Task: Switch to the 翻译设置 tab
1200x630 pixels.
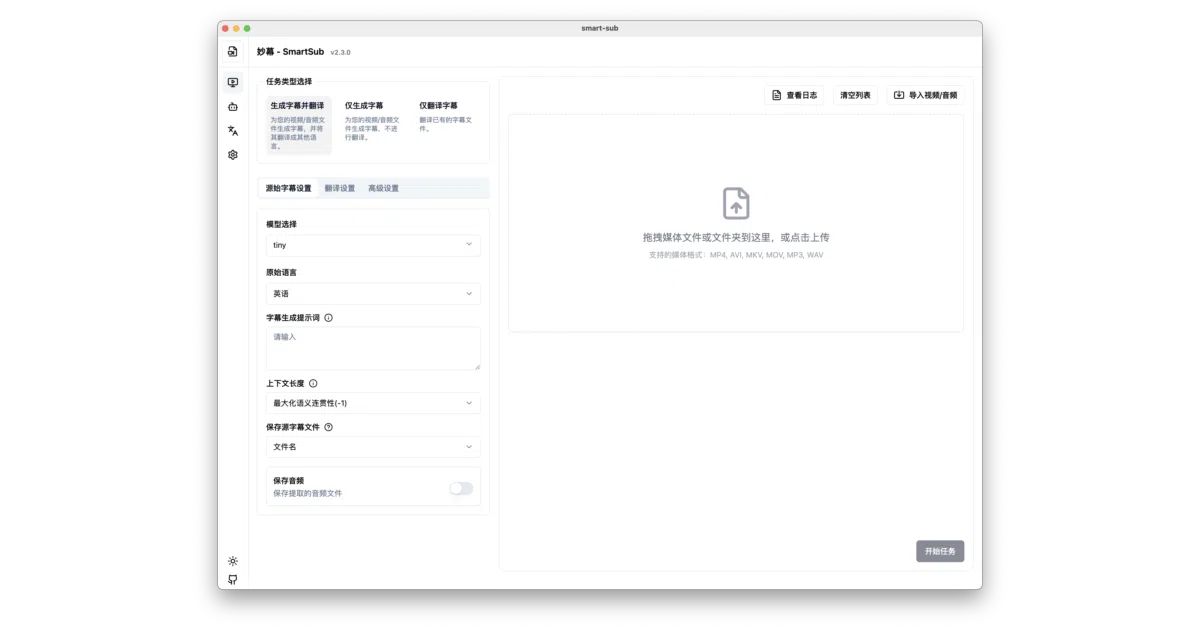Action: (340, 188)
